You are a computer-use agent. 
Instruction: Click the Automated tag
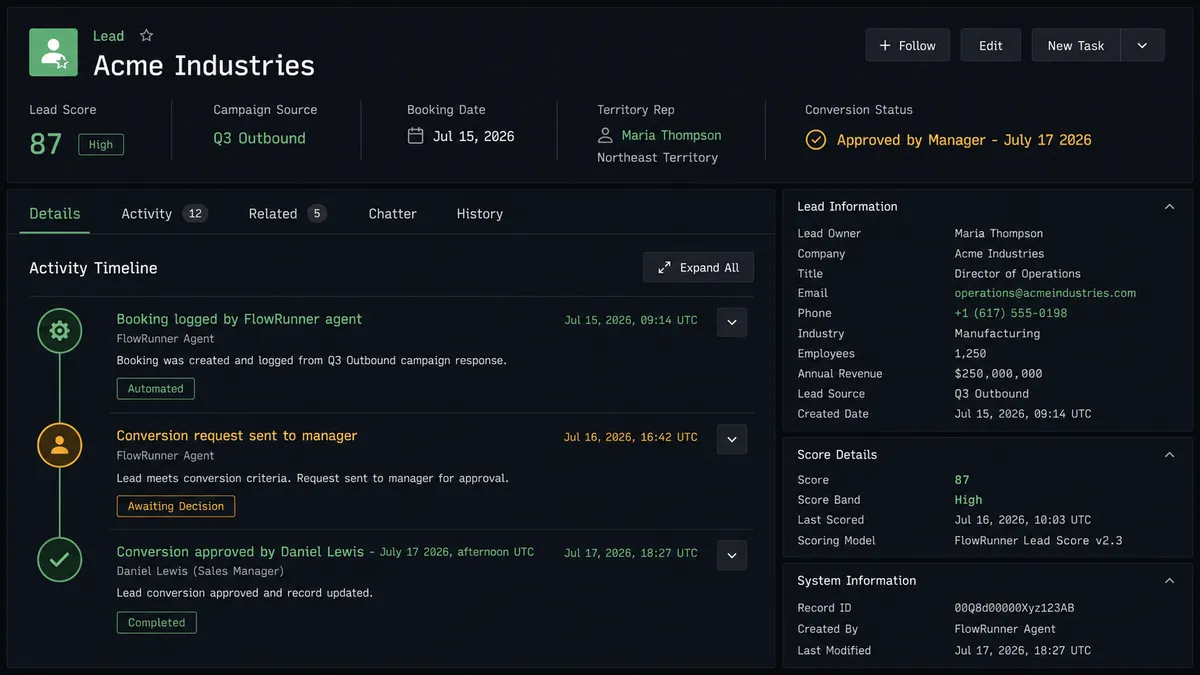(155, 388)
